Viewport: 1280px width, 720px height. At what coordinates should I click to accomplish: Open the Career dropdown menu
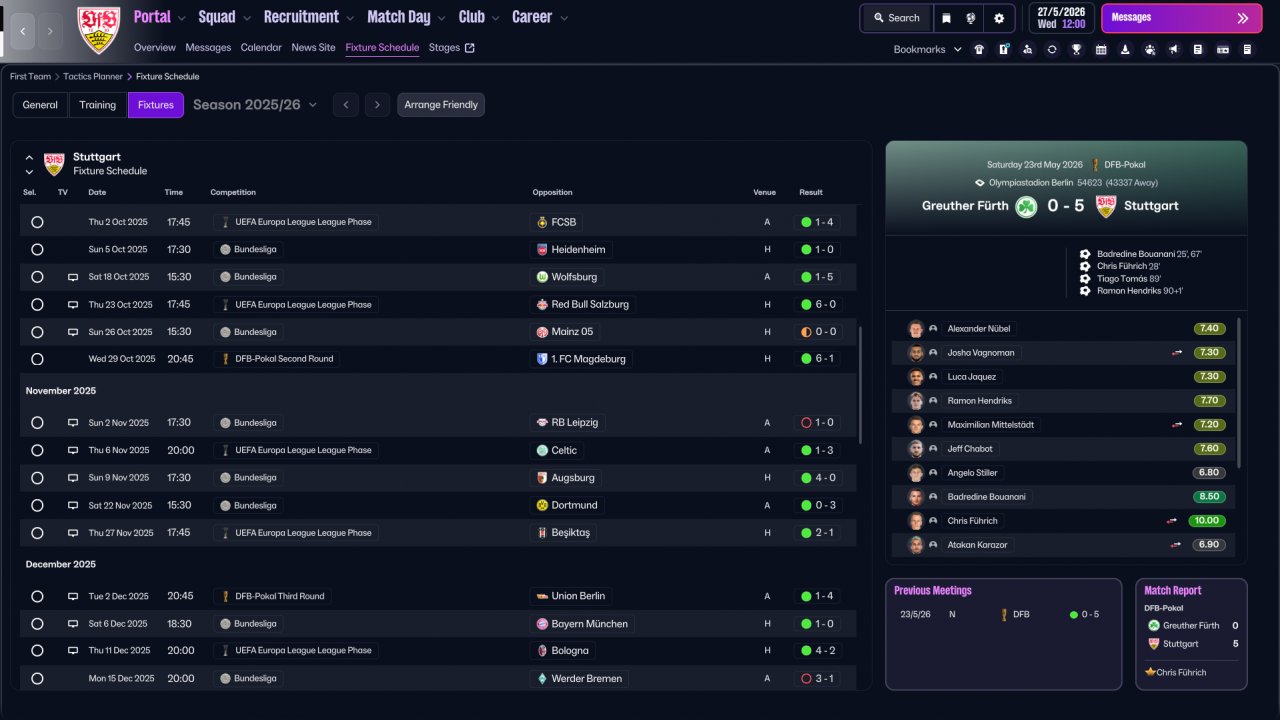540,17
